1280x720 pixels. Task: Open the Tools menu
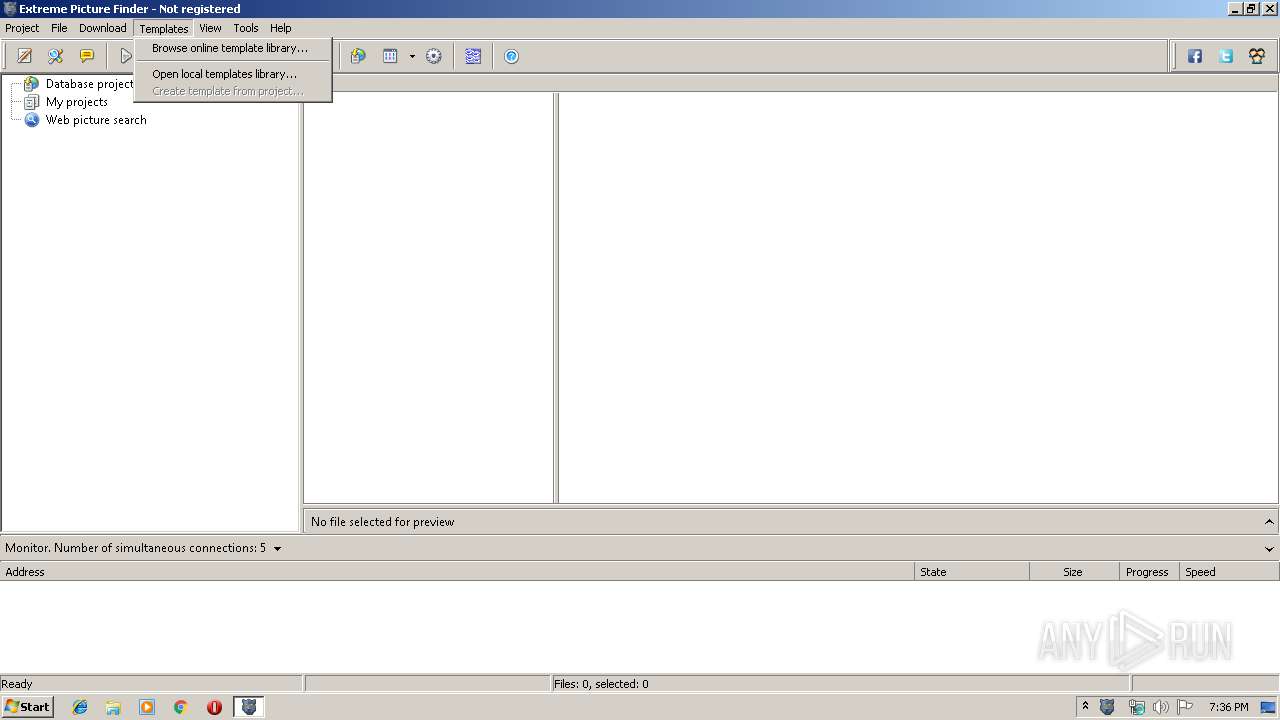(x=246, y=28)
